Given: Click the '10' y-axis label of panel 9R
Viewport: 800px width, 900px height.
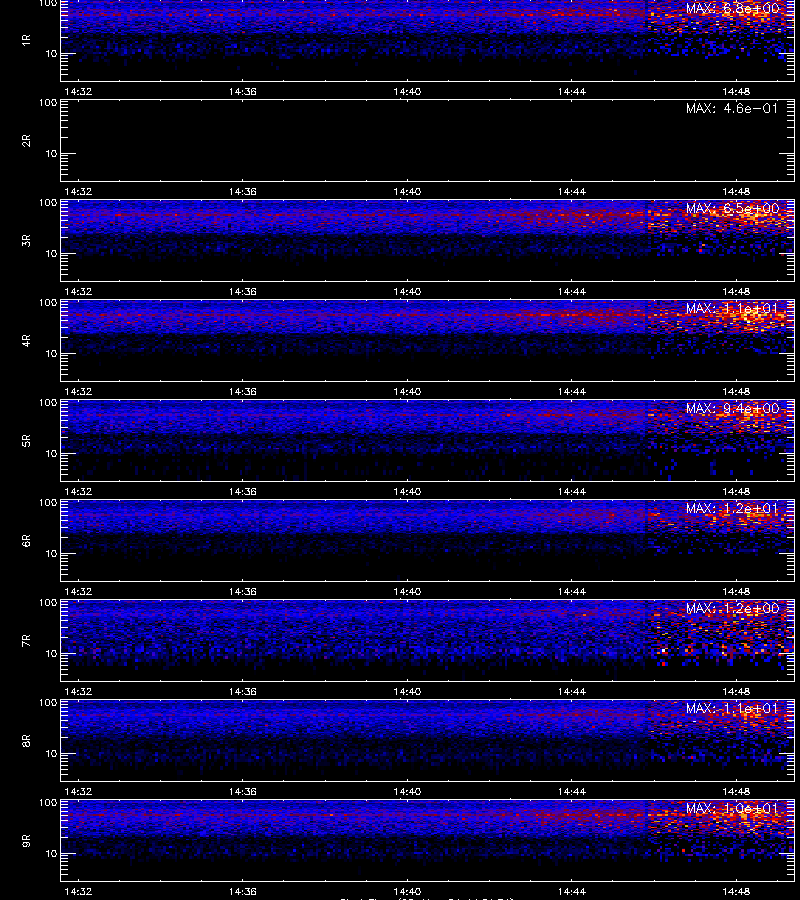Looking at the screenshot, I should tap(51, 854).
